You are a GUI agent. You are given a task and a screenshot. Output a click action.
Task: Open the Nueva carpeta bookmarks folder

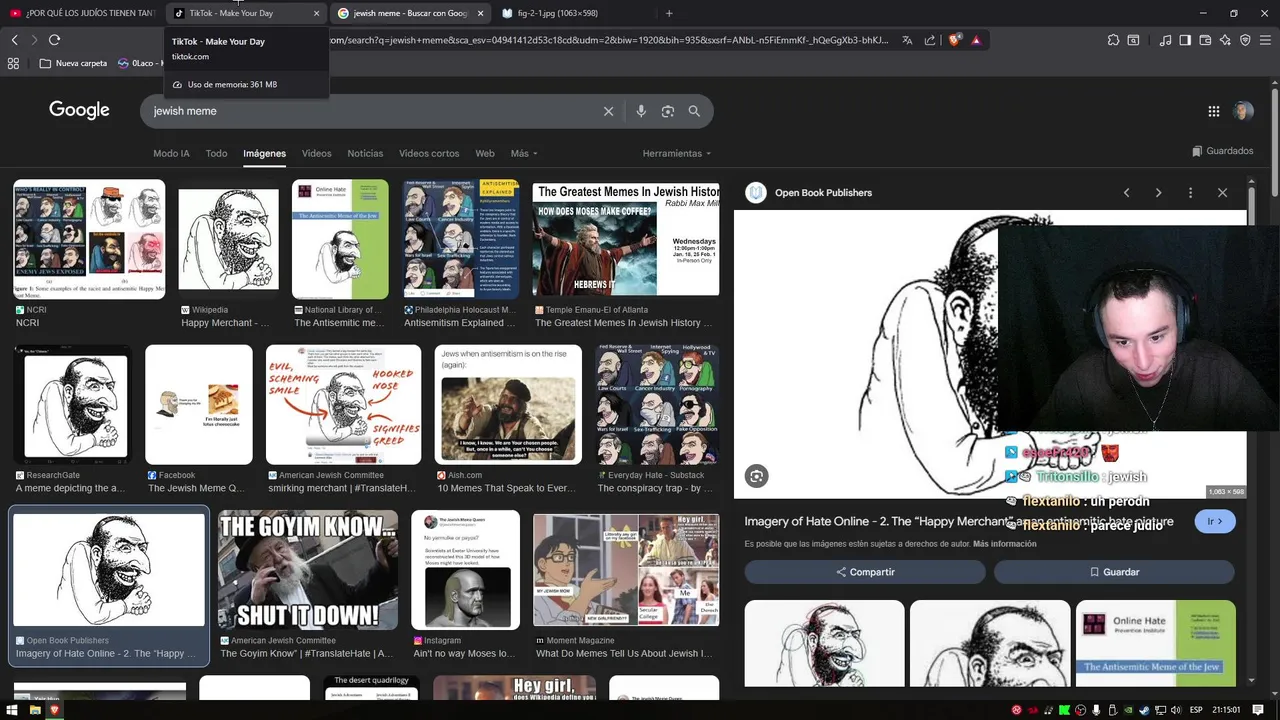(x=73, y=63)
